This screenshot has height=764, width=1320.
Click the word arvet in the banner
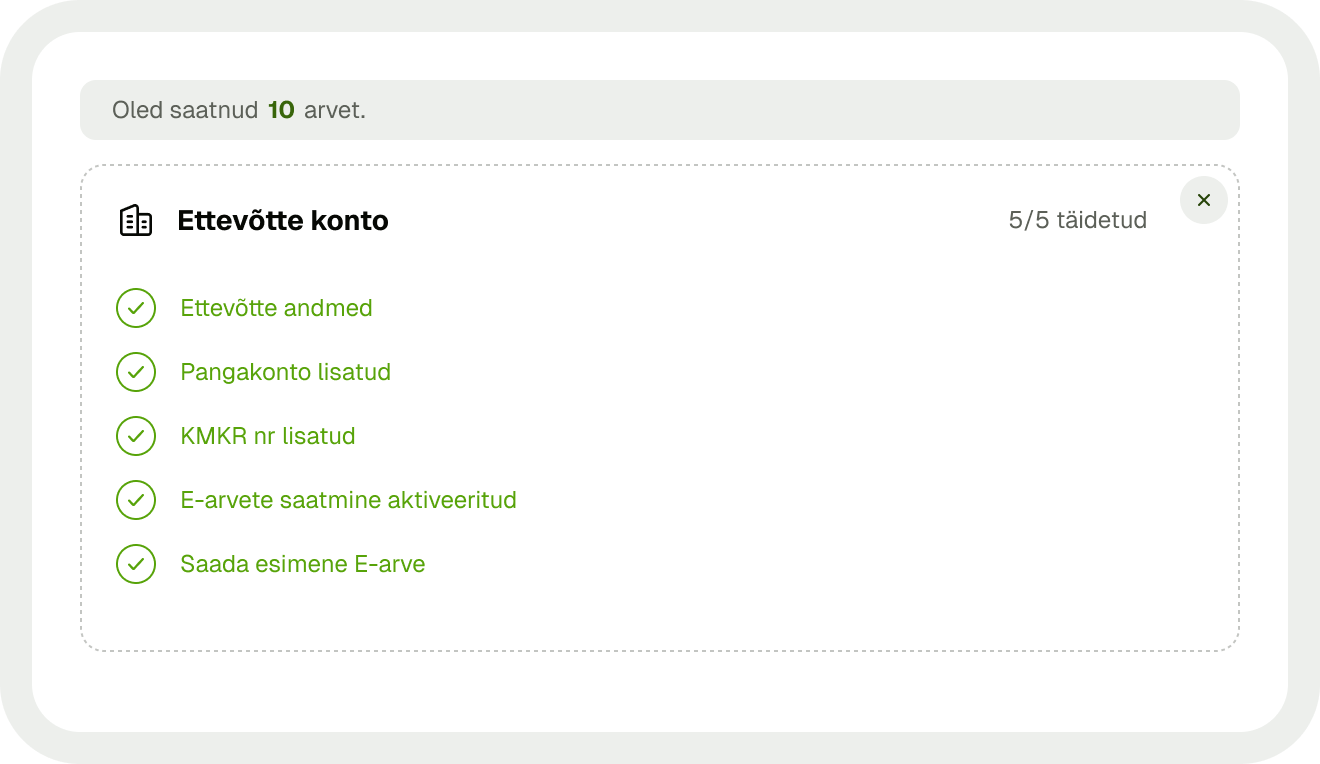[x=335, y=110]
